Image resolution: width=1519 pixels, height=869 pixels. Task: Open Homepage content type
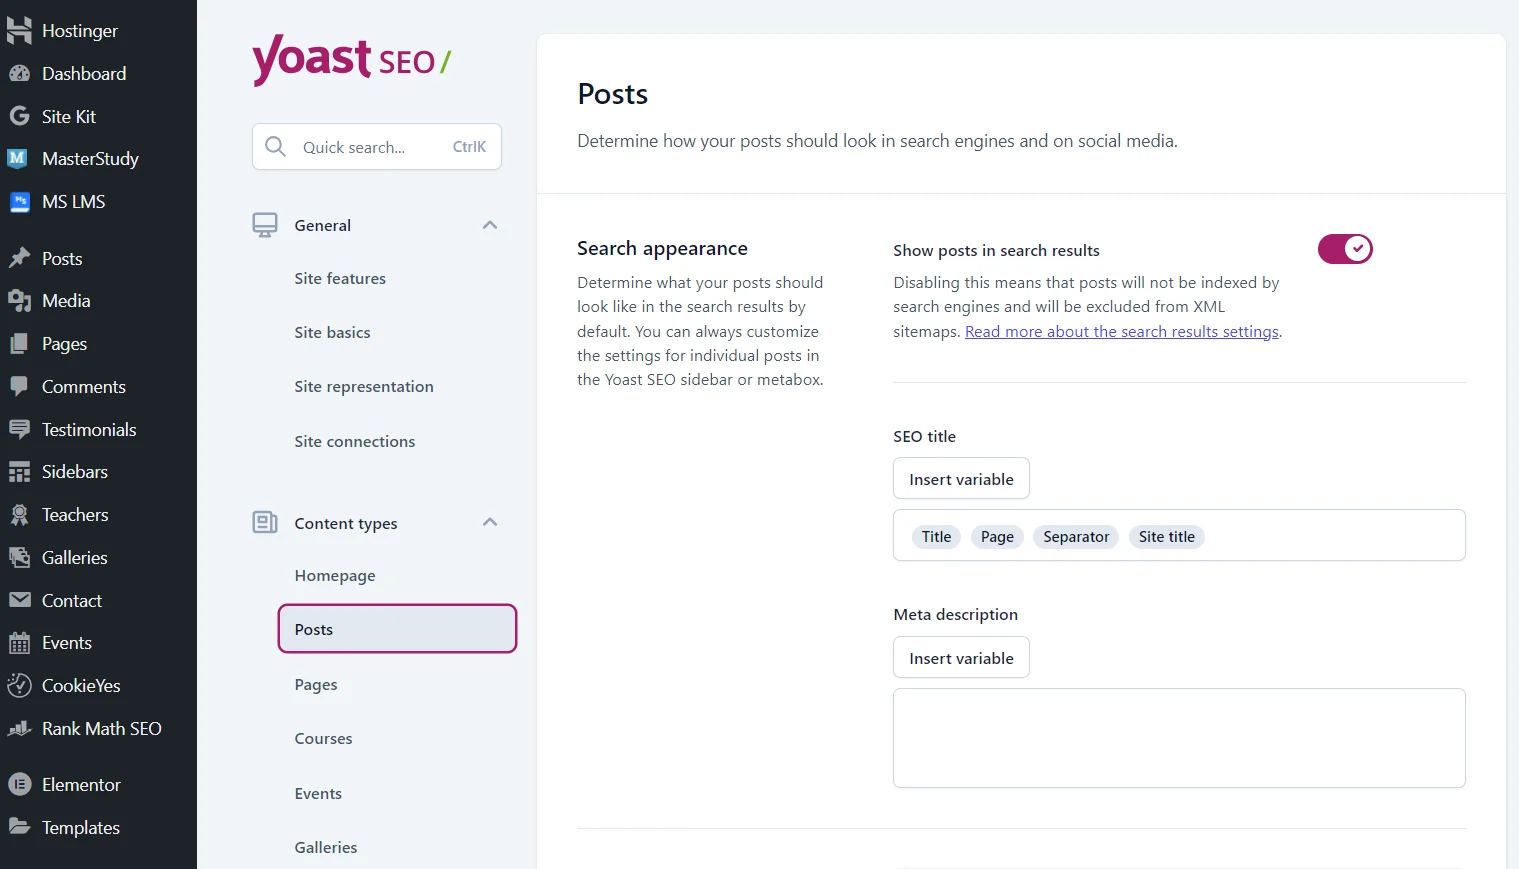[x=335, y=576]
